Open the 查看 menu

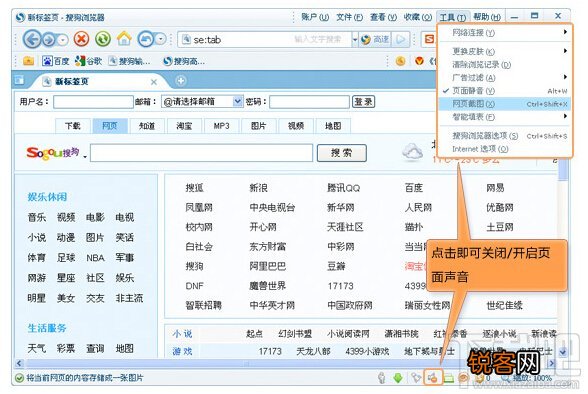point(383,17)
